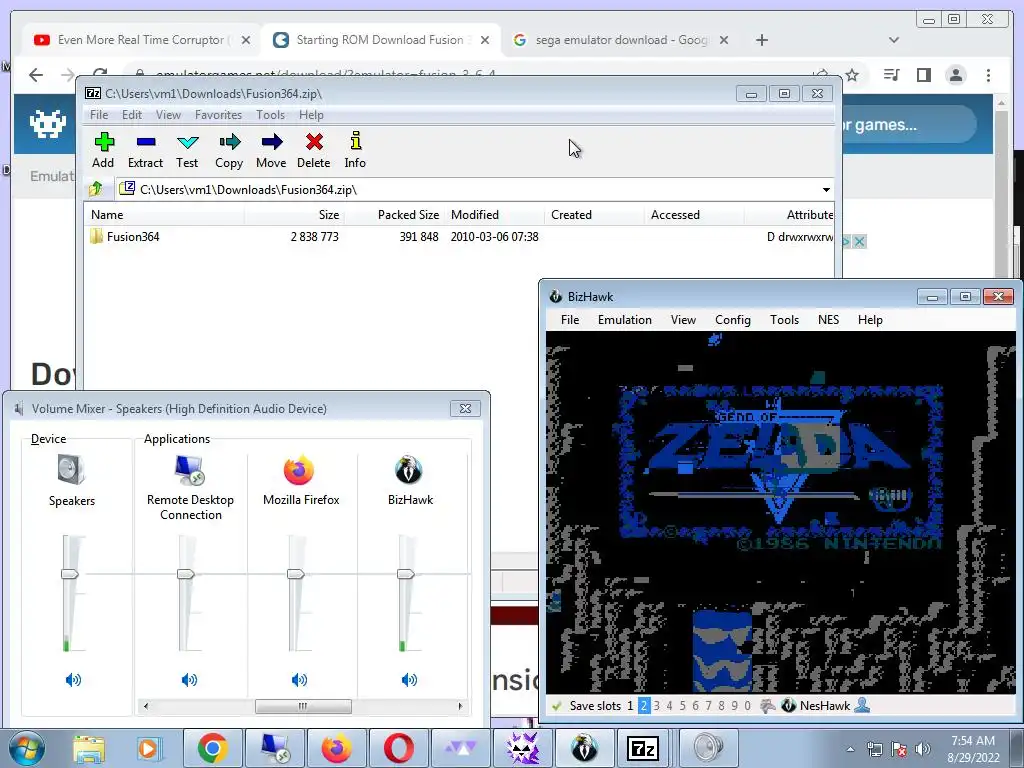
Task: Click the tray speaker volume icon
Action: pyautogui.click(x=923, y=749)
